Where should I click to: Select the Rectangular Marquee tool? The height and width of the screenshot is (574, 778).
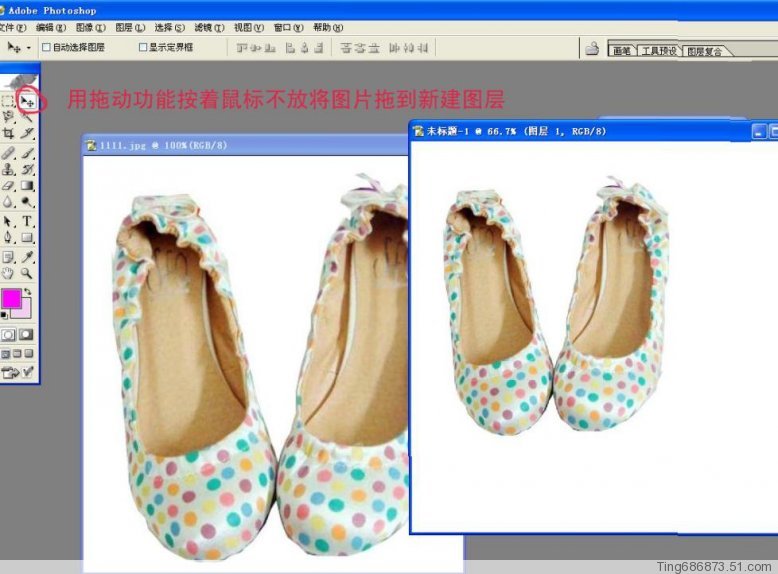pos(8,102)
